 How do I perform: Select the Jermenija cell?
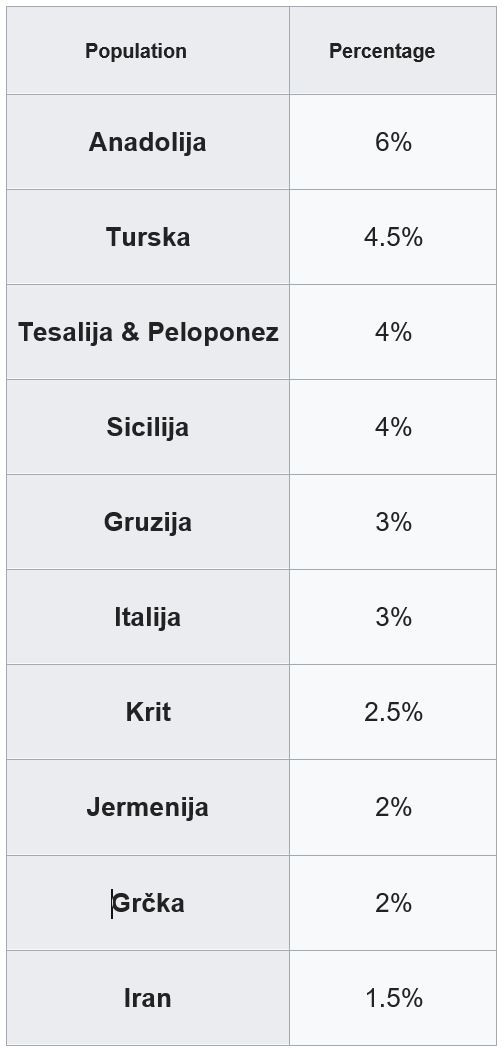[x=148, y=807]
